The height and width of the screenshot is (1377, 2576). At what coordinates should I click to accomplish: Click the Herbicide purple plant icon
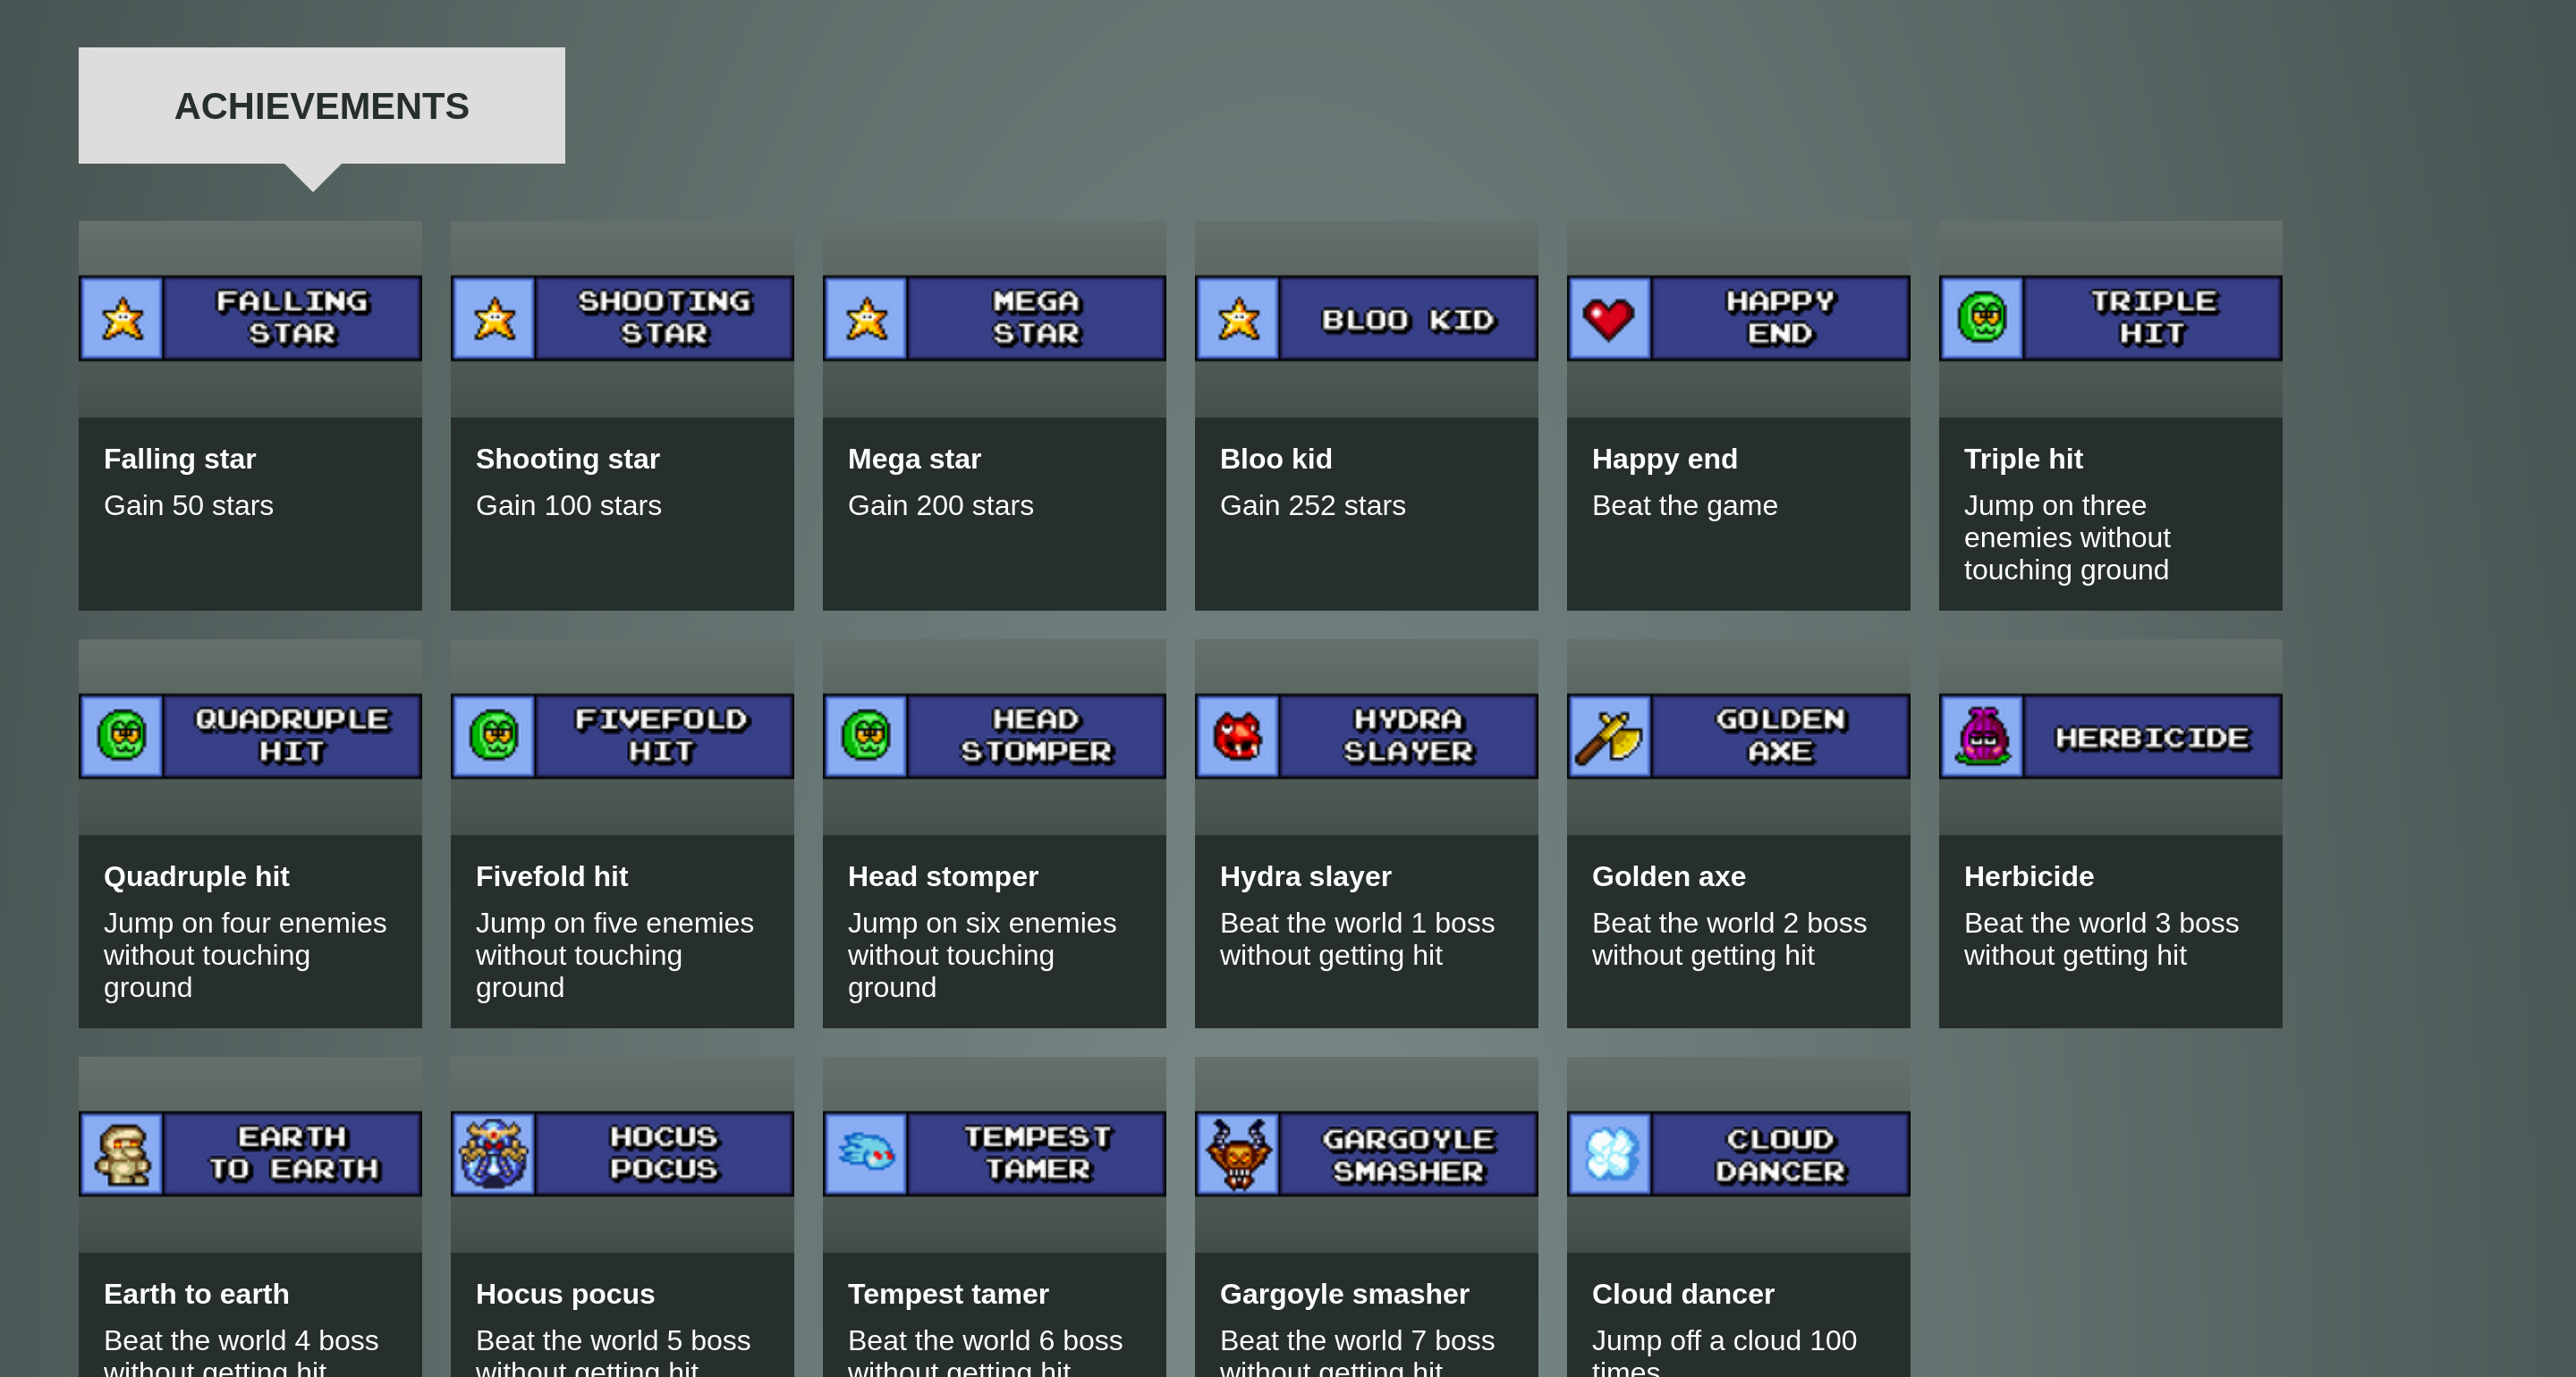(x=1982, y=736)
